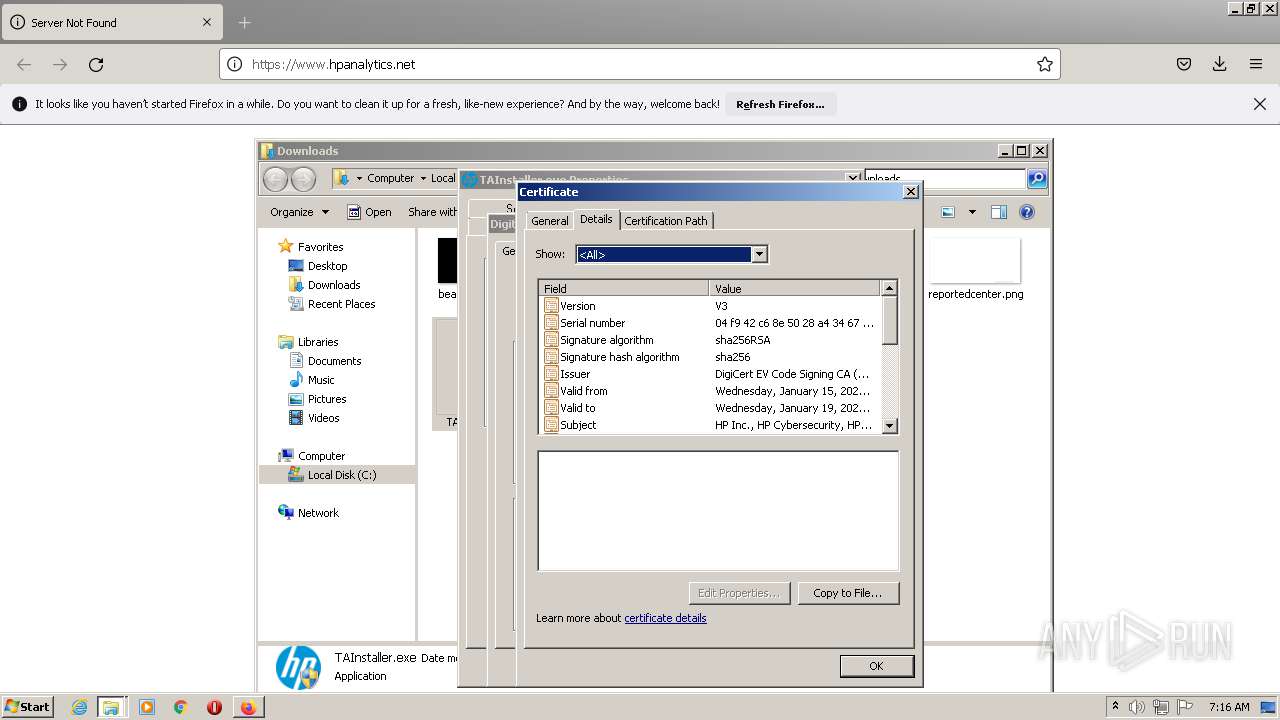Open Documents library
1280x720 pixels.
point(325,361)
